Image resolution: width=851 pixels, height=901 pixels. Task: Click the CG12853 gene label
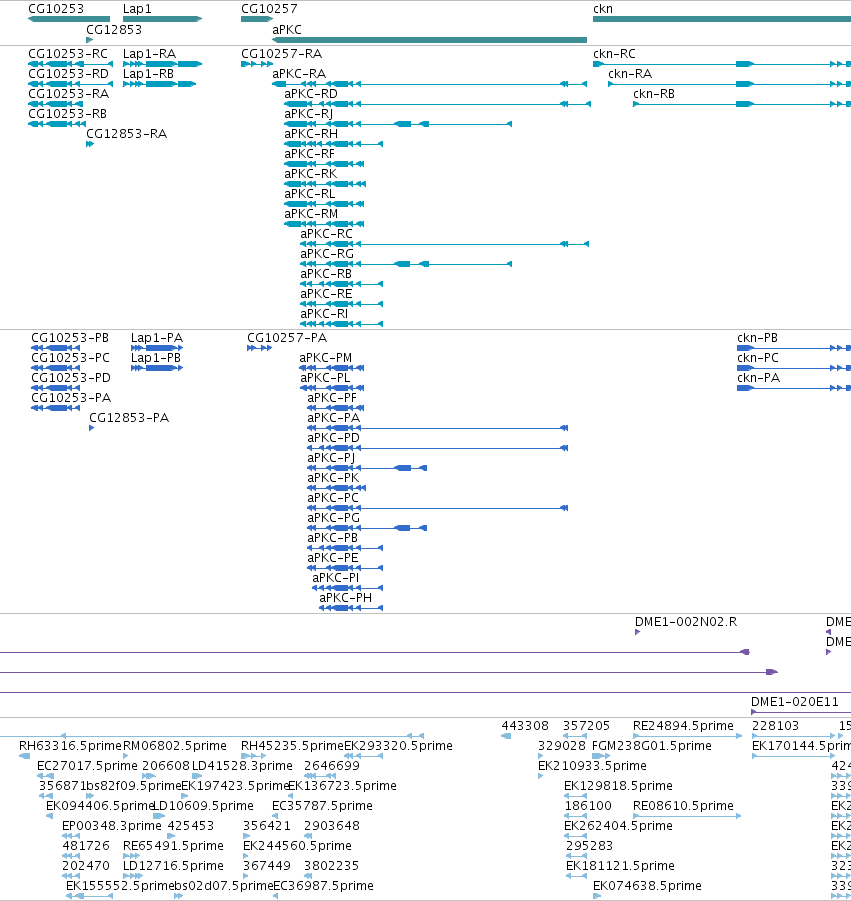(x=114, y=30)
